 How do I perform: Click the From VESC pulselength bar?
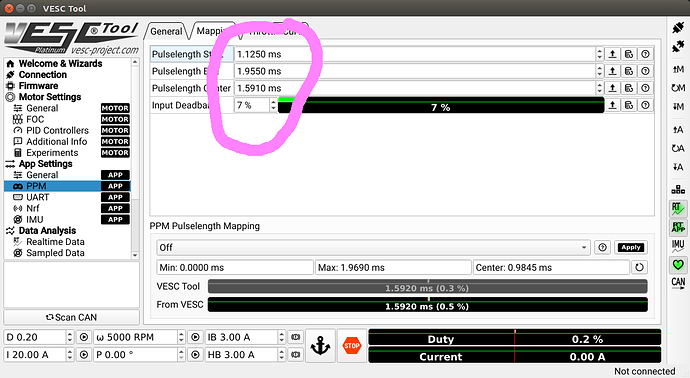click(427, 305)
